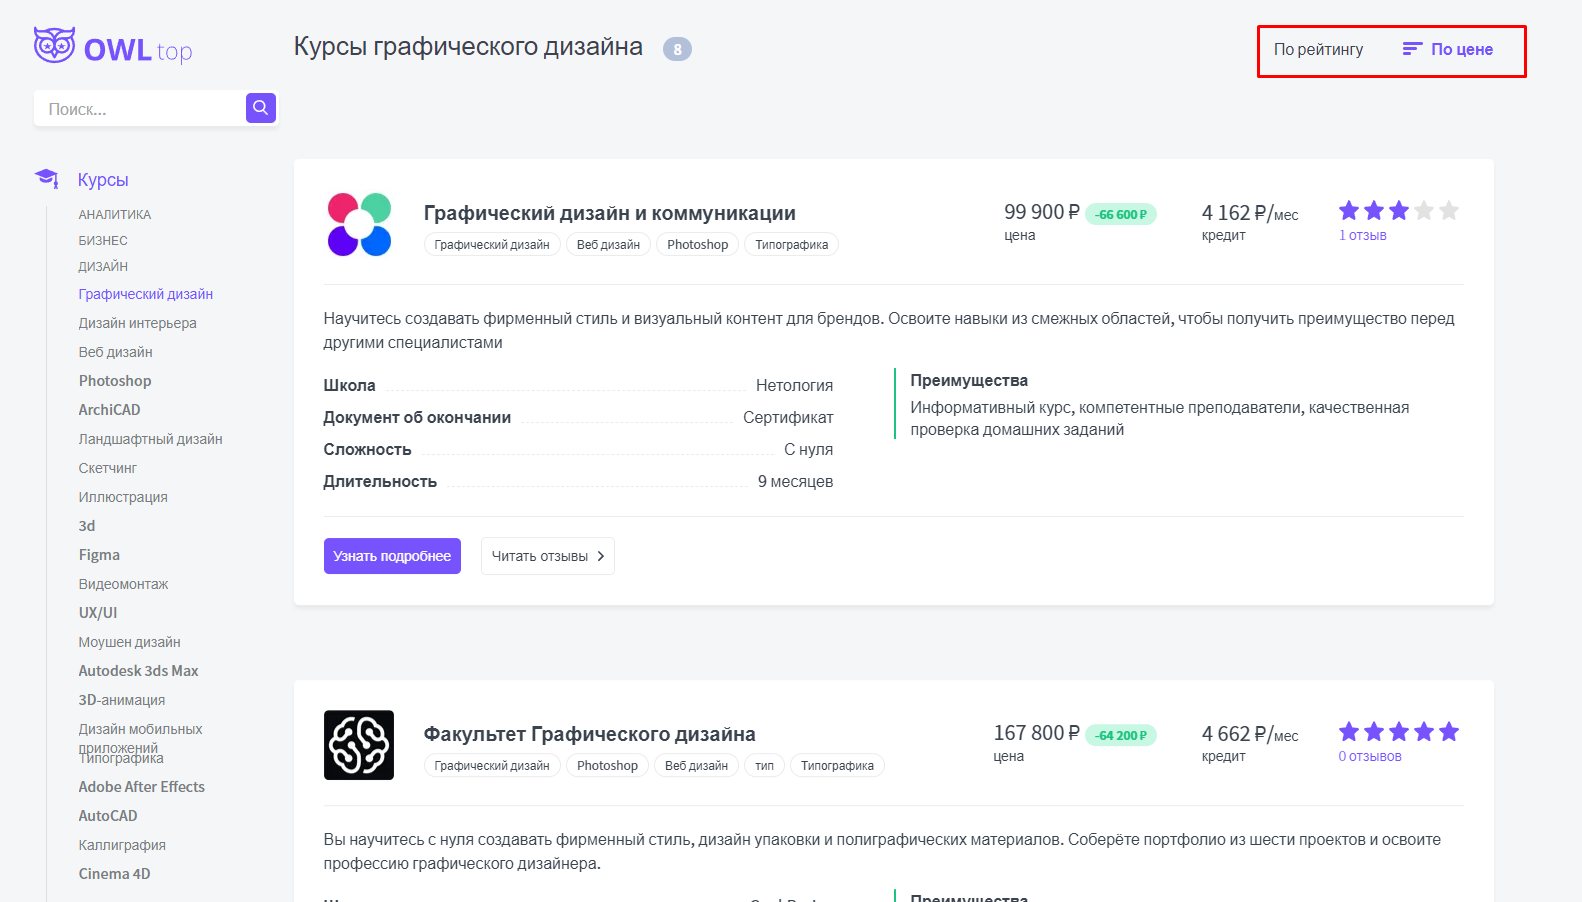Select Графический дизайн in the sidebar
This screenshot has height=902, width=1582.
click(x=146, y=294)
